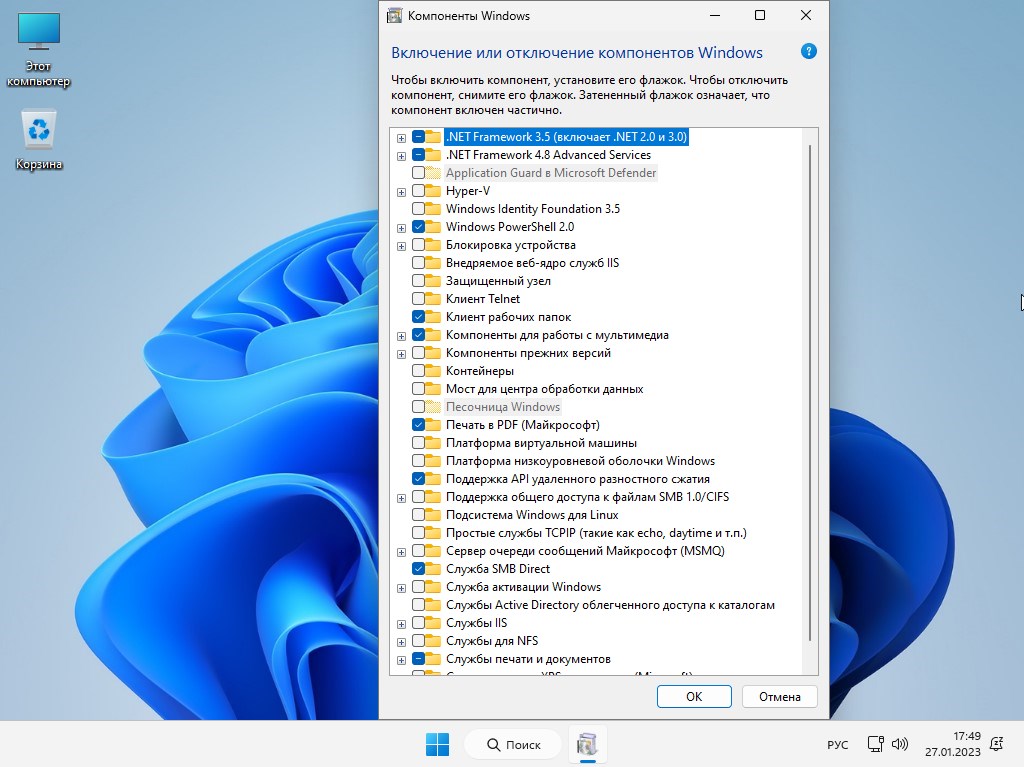This screenshot has width=1024, height=767.
Task: Click folder icon beside Защищенный узел
Action: 433,281
